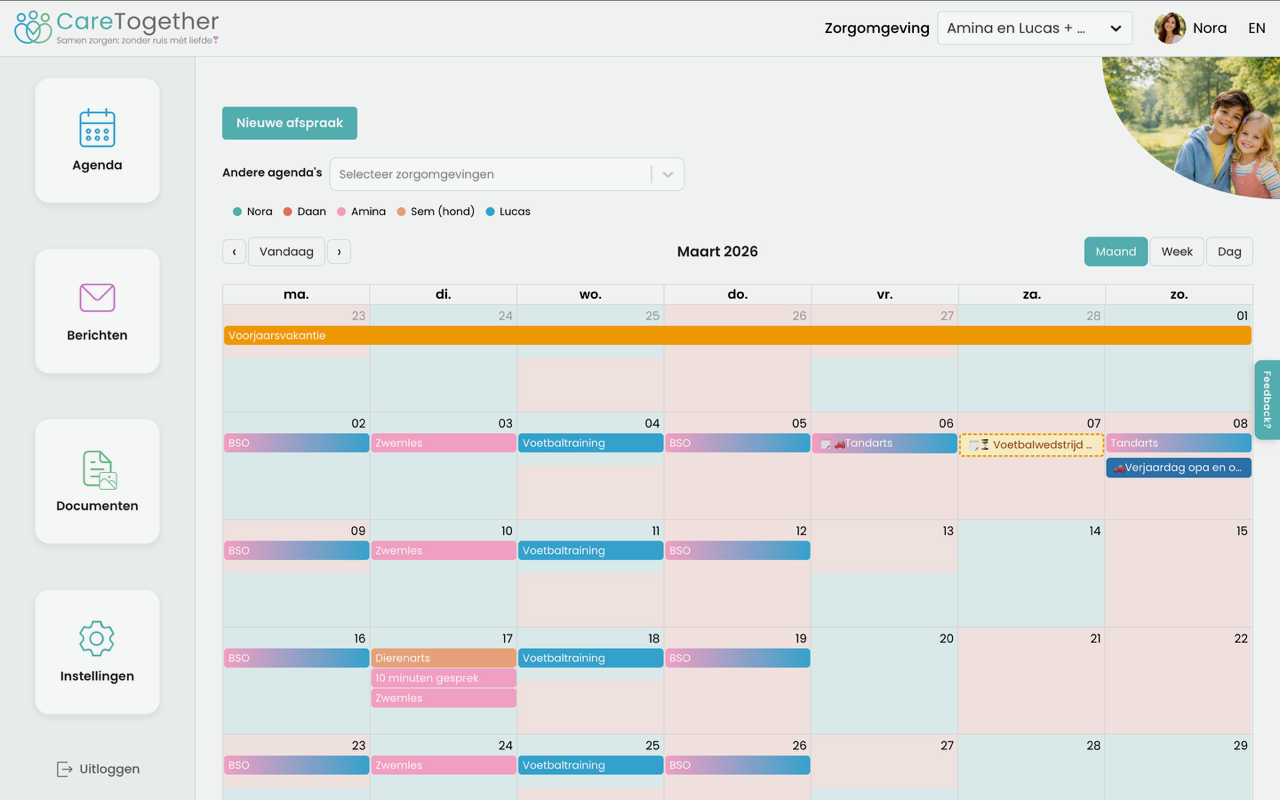Switch to Week view
The height and width of the screenshot is (800, 1280).
click(x=1177, y=252)
